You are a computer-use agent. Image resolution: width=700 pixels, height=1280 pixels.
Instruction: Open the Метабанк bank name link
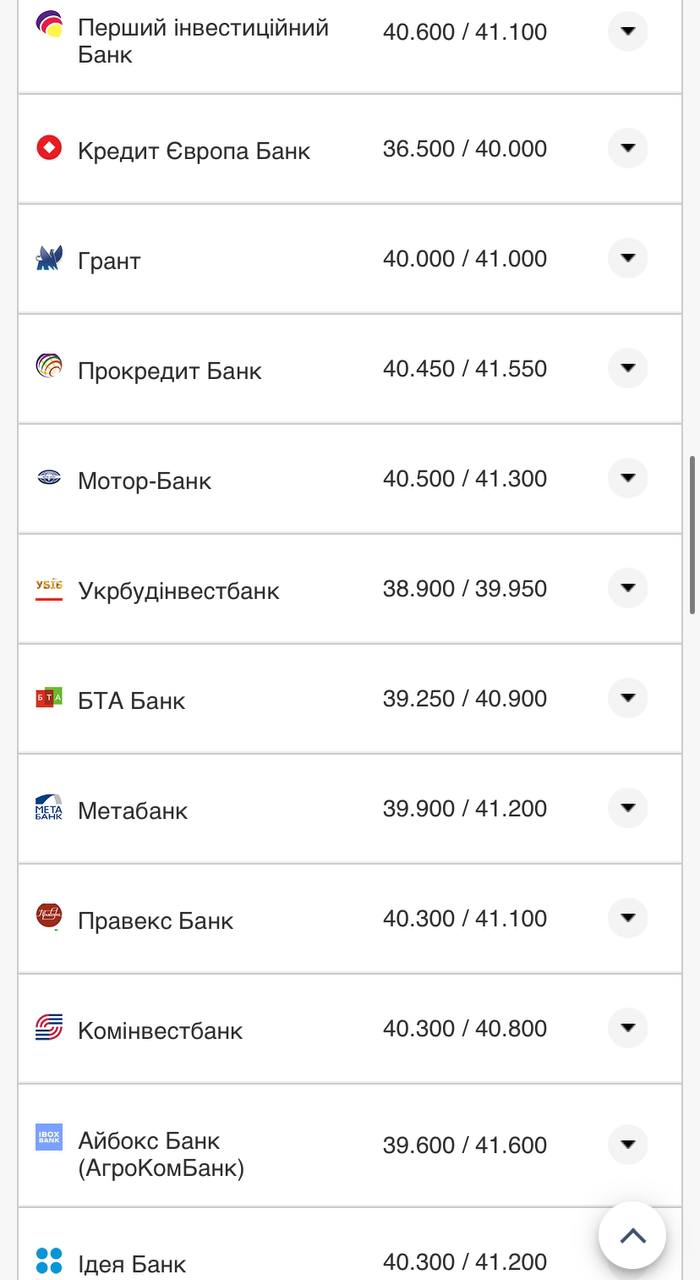click(x=133, y=811)
